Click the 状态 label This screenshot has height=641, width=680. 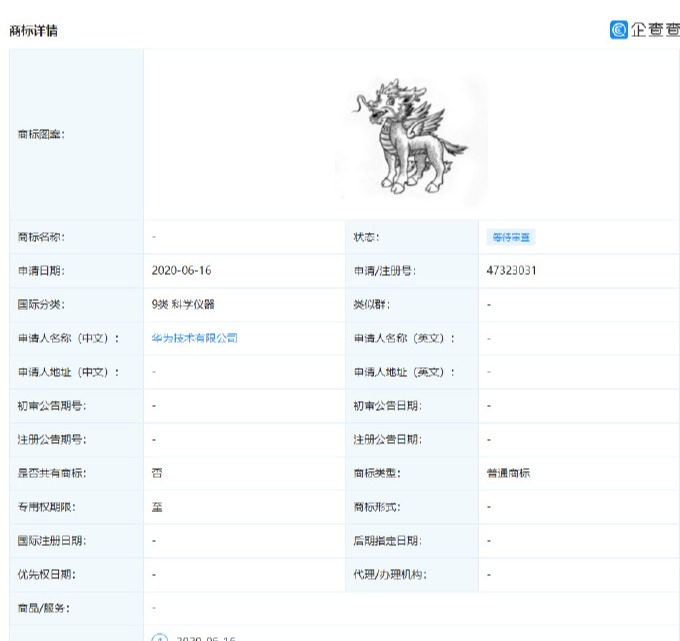pyautogui.click(x=366, y=237)
